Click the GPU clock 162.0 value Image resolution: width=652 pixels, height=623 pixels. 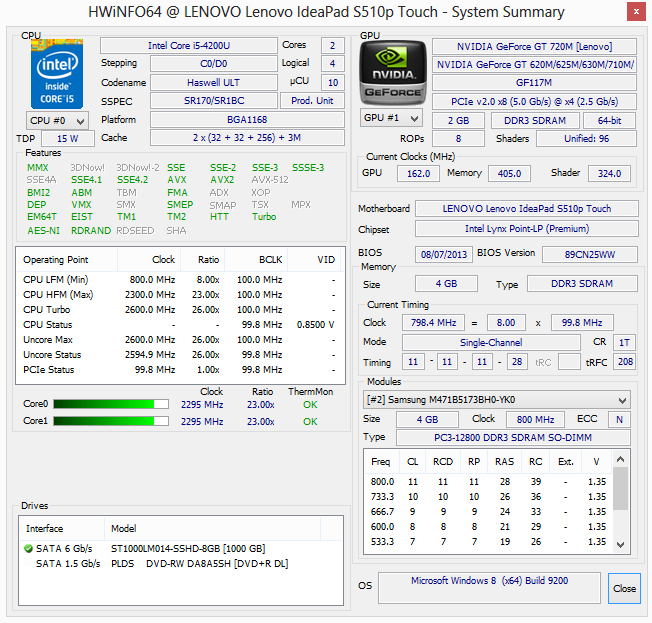pyautogui.click(x=418, y=173)
